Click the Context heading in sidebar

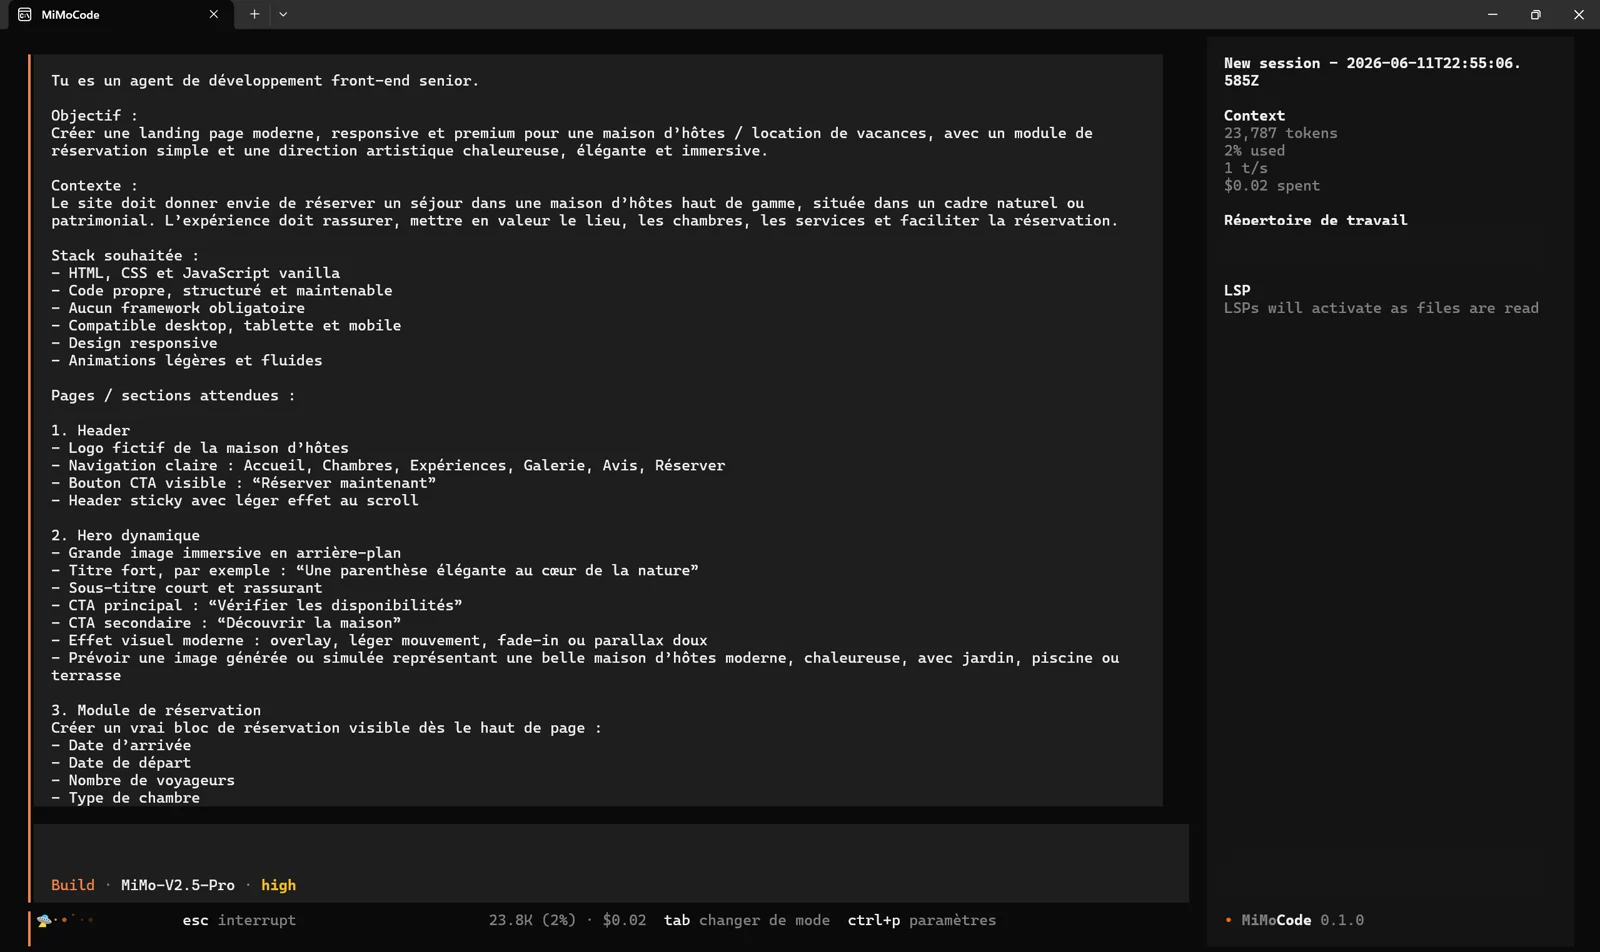pos(1254,115)
